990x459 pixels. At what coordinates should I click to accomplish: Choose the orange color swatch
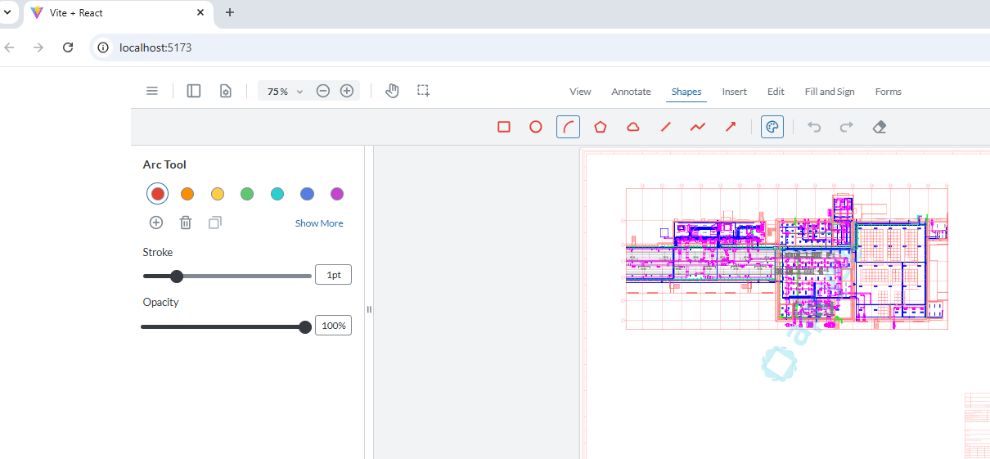pos(188,194)
